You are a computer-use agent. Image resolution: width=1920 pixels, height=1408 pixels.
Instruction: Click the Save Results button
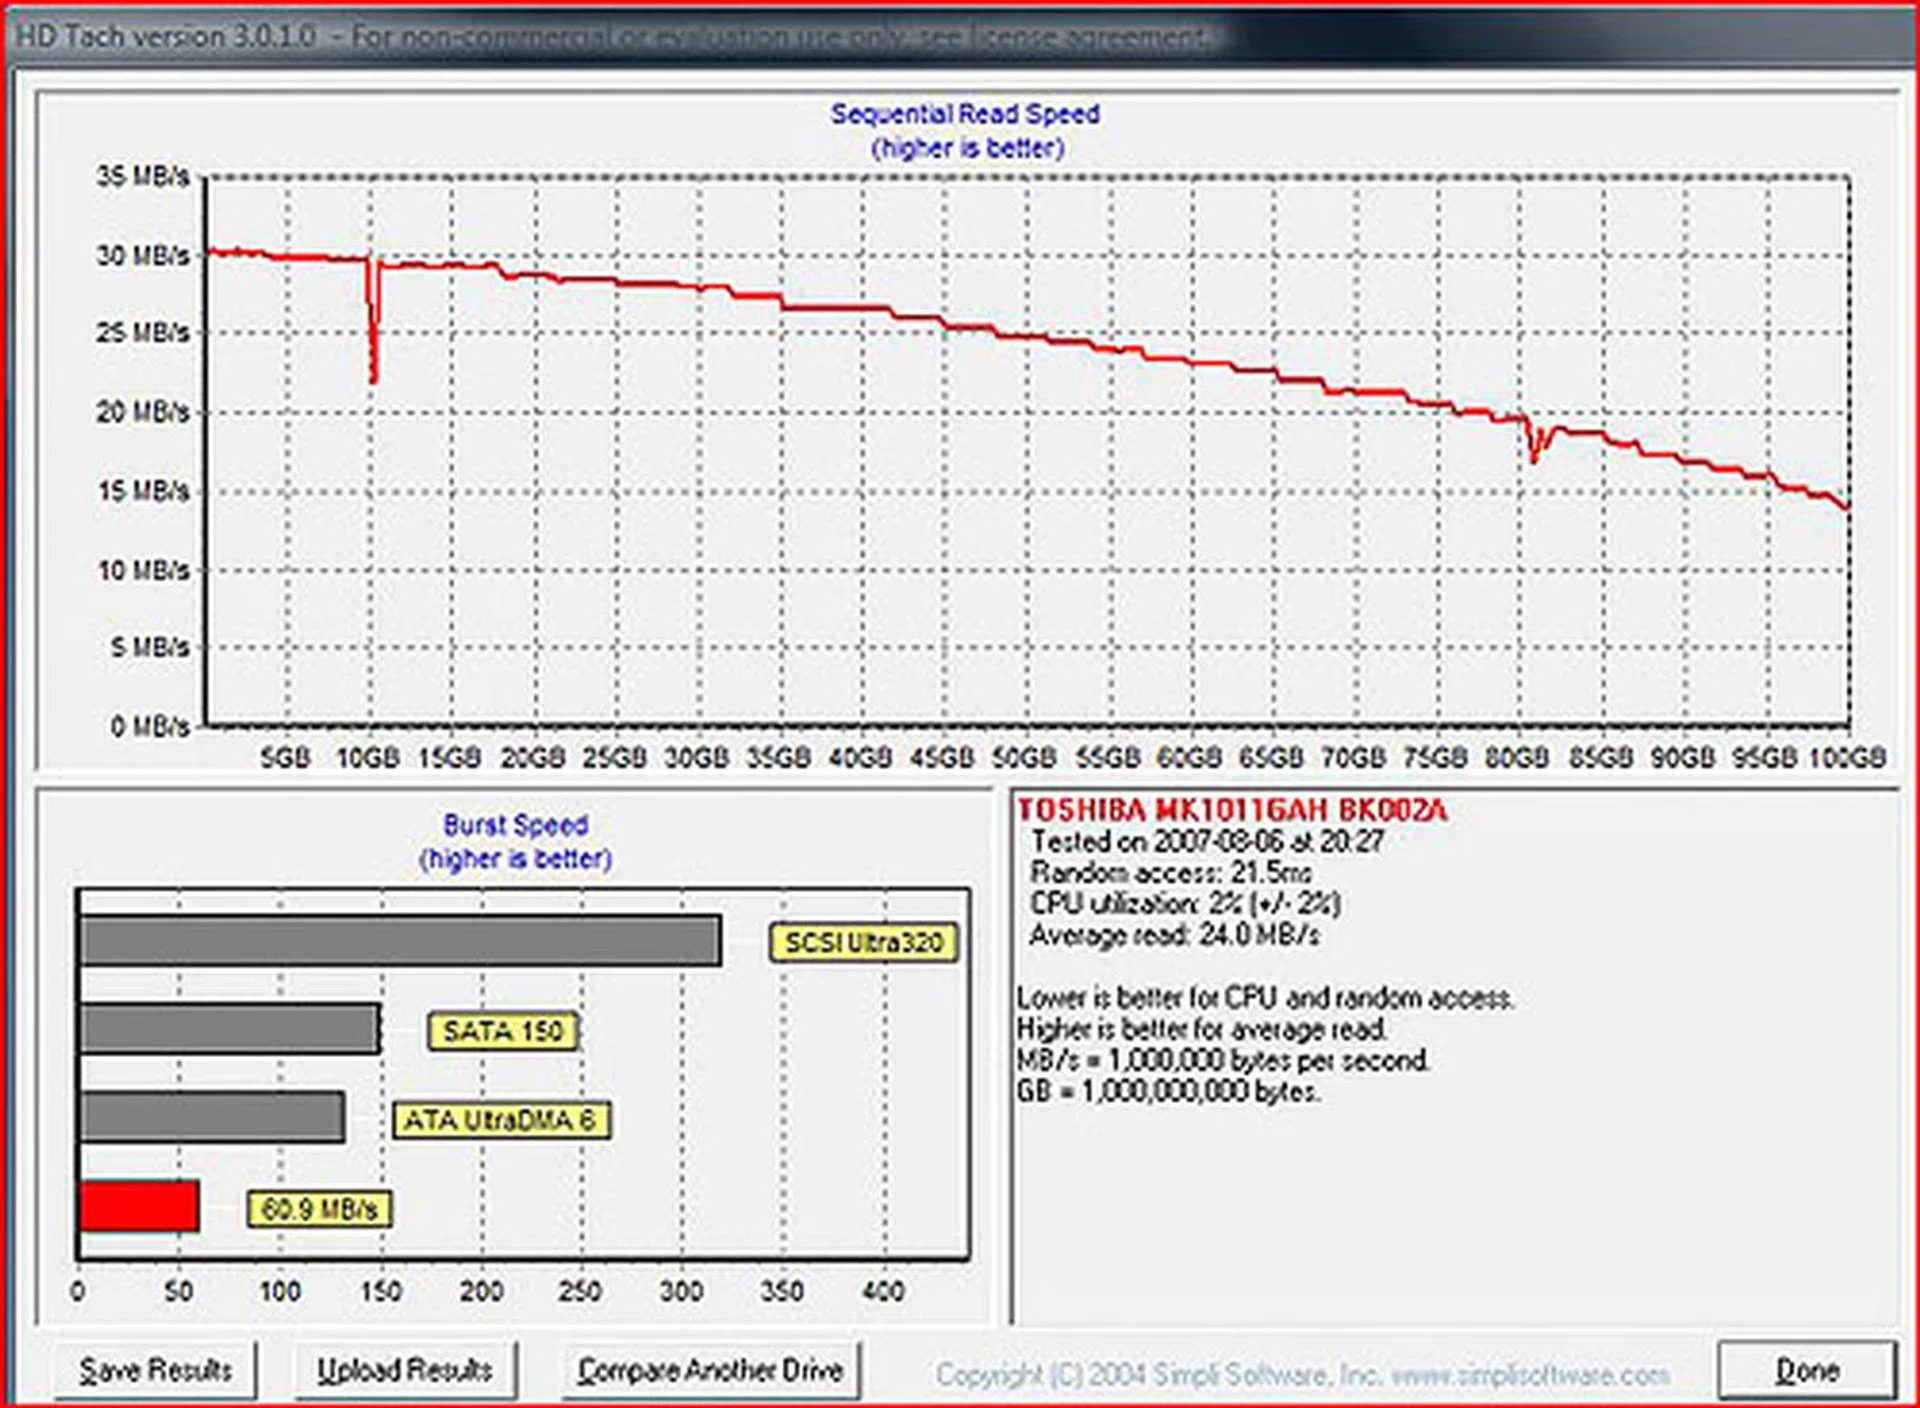(160, 1370)
